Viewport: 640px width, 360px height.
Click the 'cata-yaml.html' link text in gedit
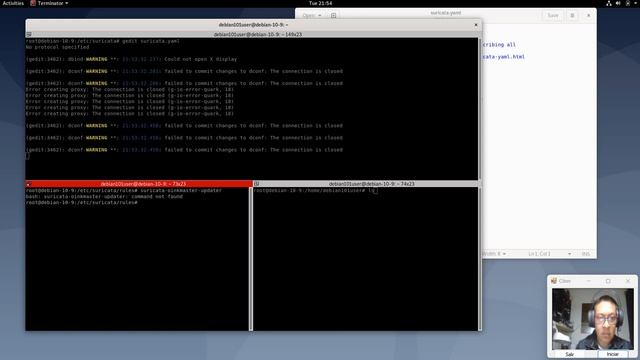(504, 57)
